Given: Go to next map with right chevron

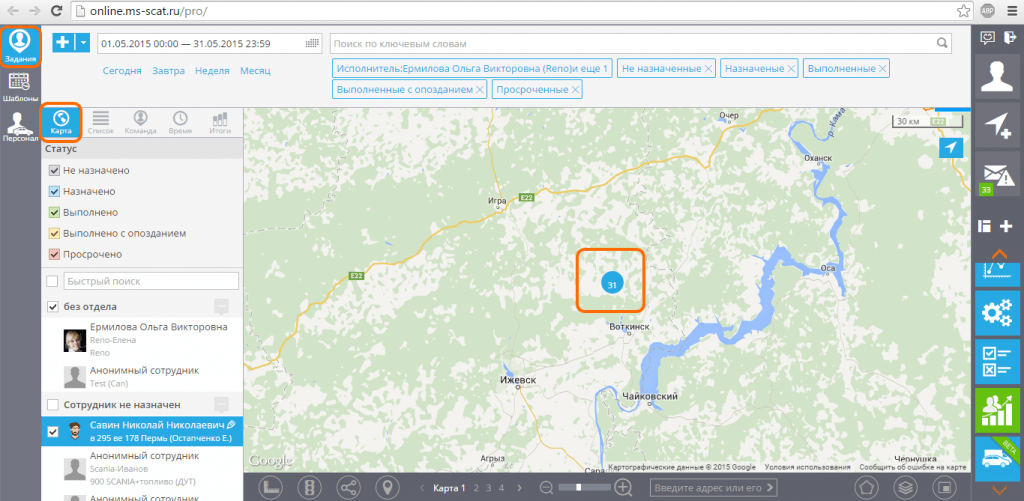Looking at the screenshot, I should click(x=520, y=487).
